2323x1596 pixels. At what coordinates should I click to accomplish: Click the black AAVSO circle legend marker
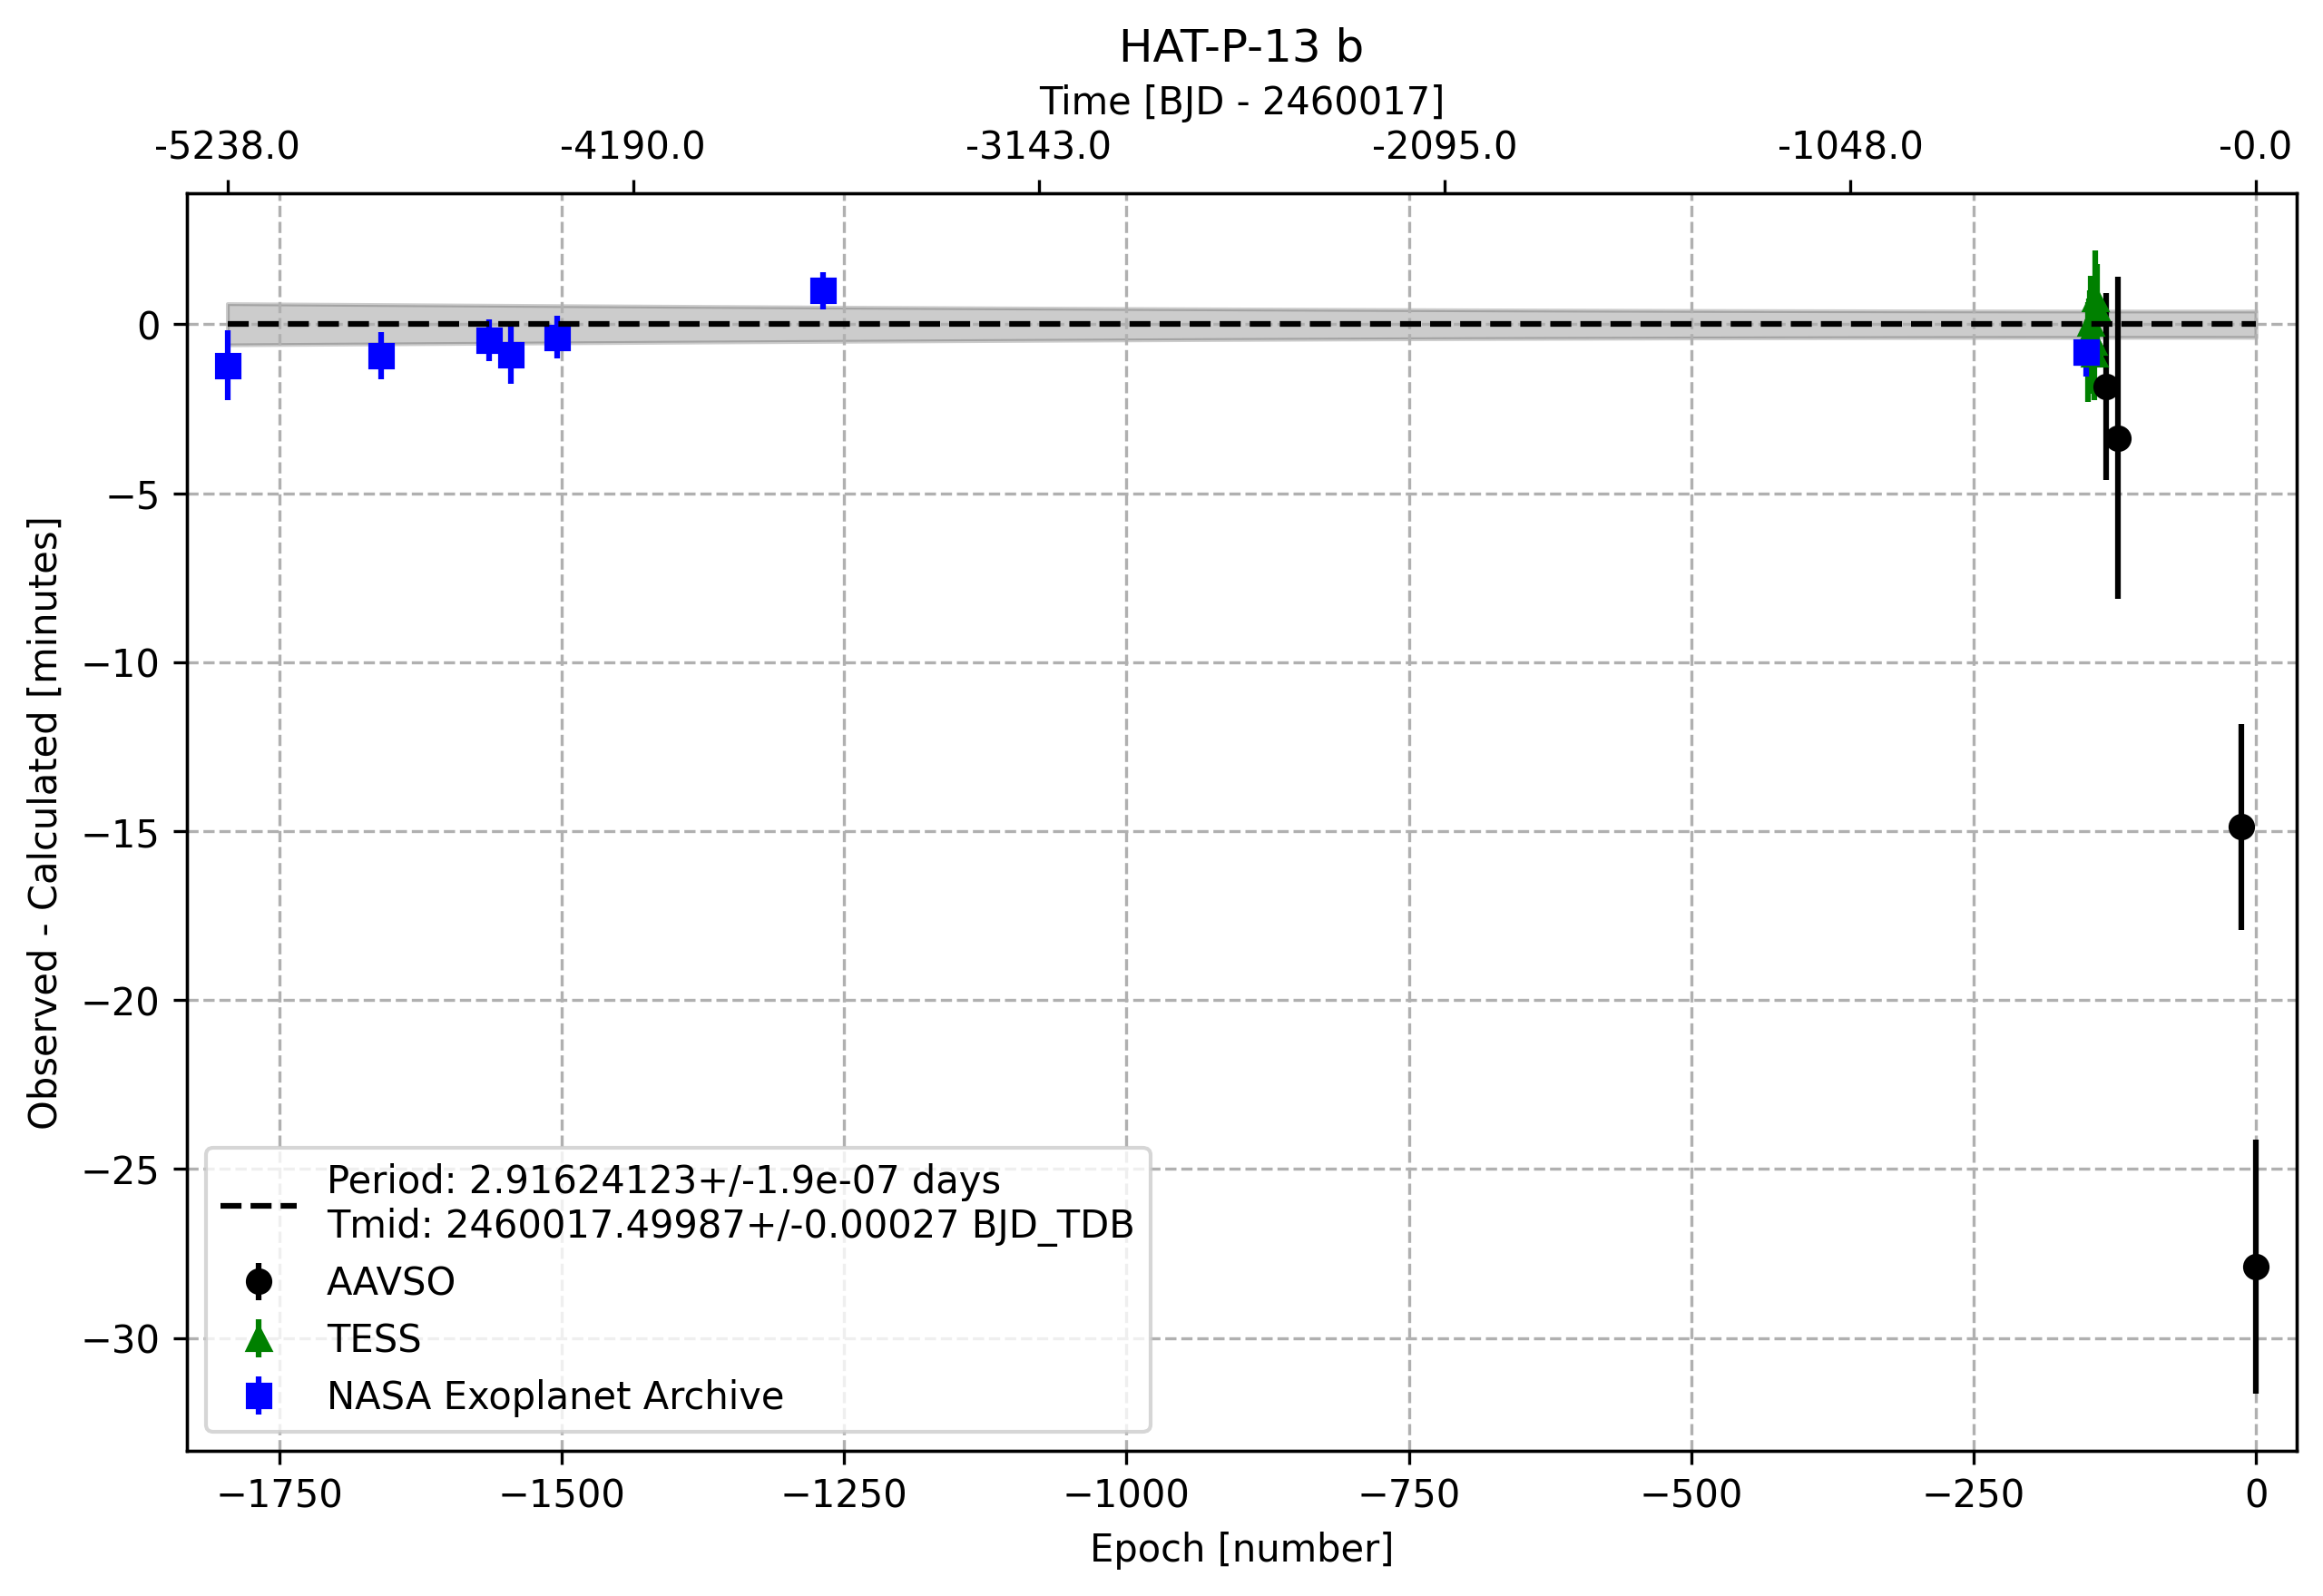(x=259, y=1281)
